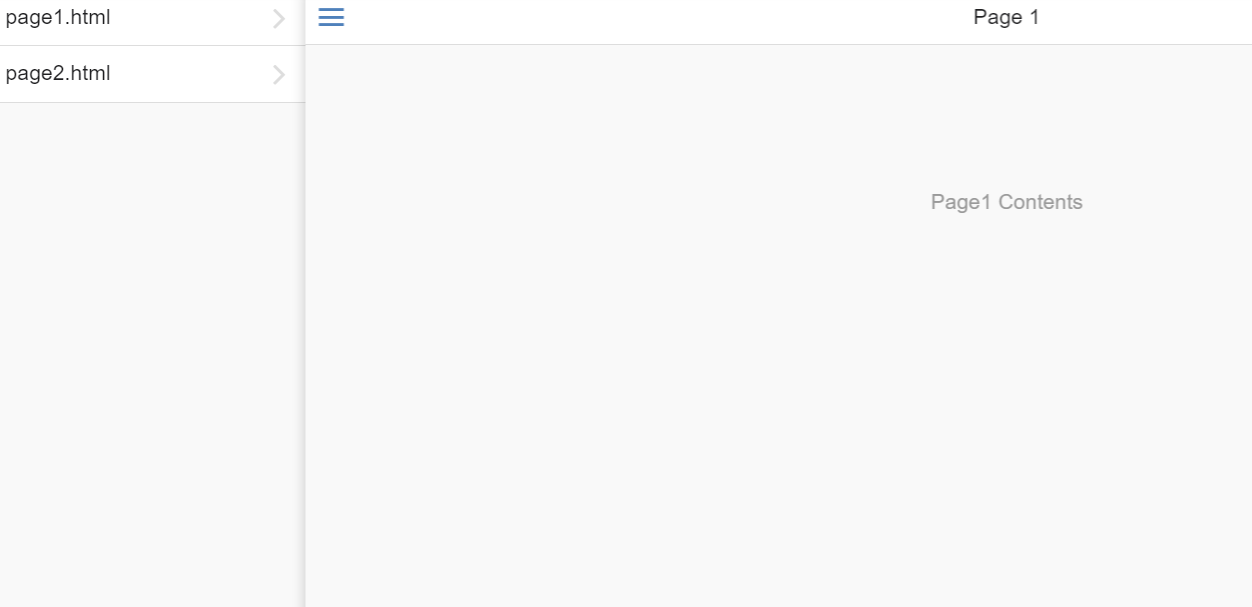Expand the page2.html row arrow
The image size is (1252, 607).
pyautogui.click(x=279, y=74)
